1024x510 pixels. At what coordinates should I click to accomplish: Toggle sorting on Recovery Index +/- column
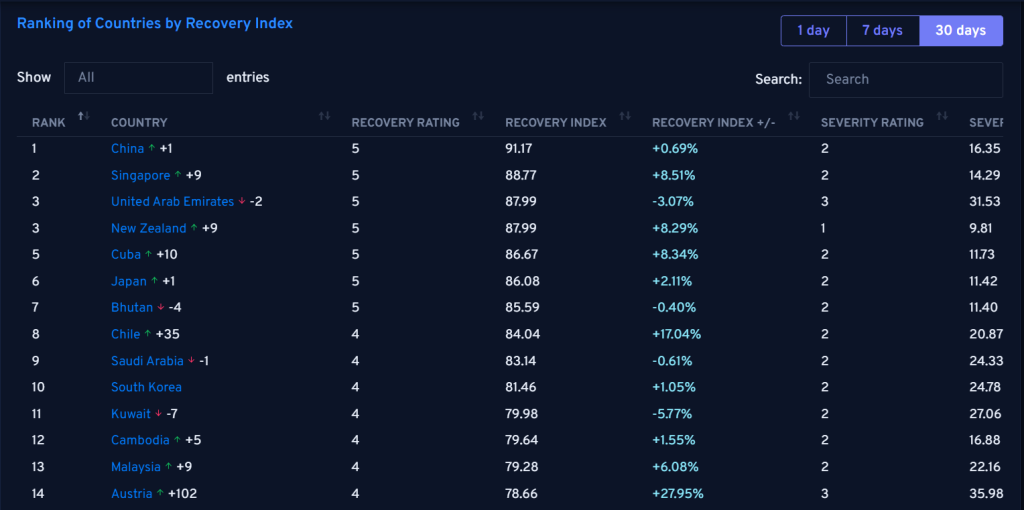click(x=794, y=116)
